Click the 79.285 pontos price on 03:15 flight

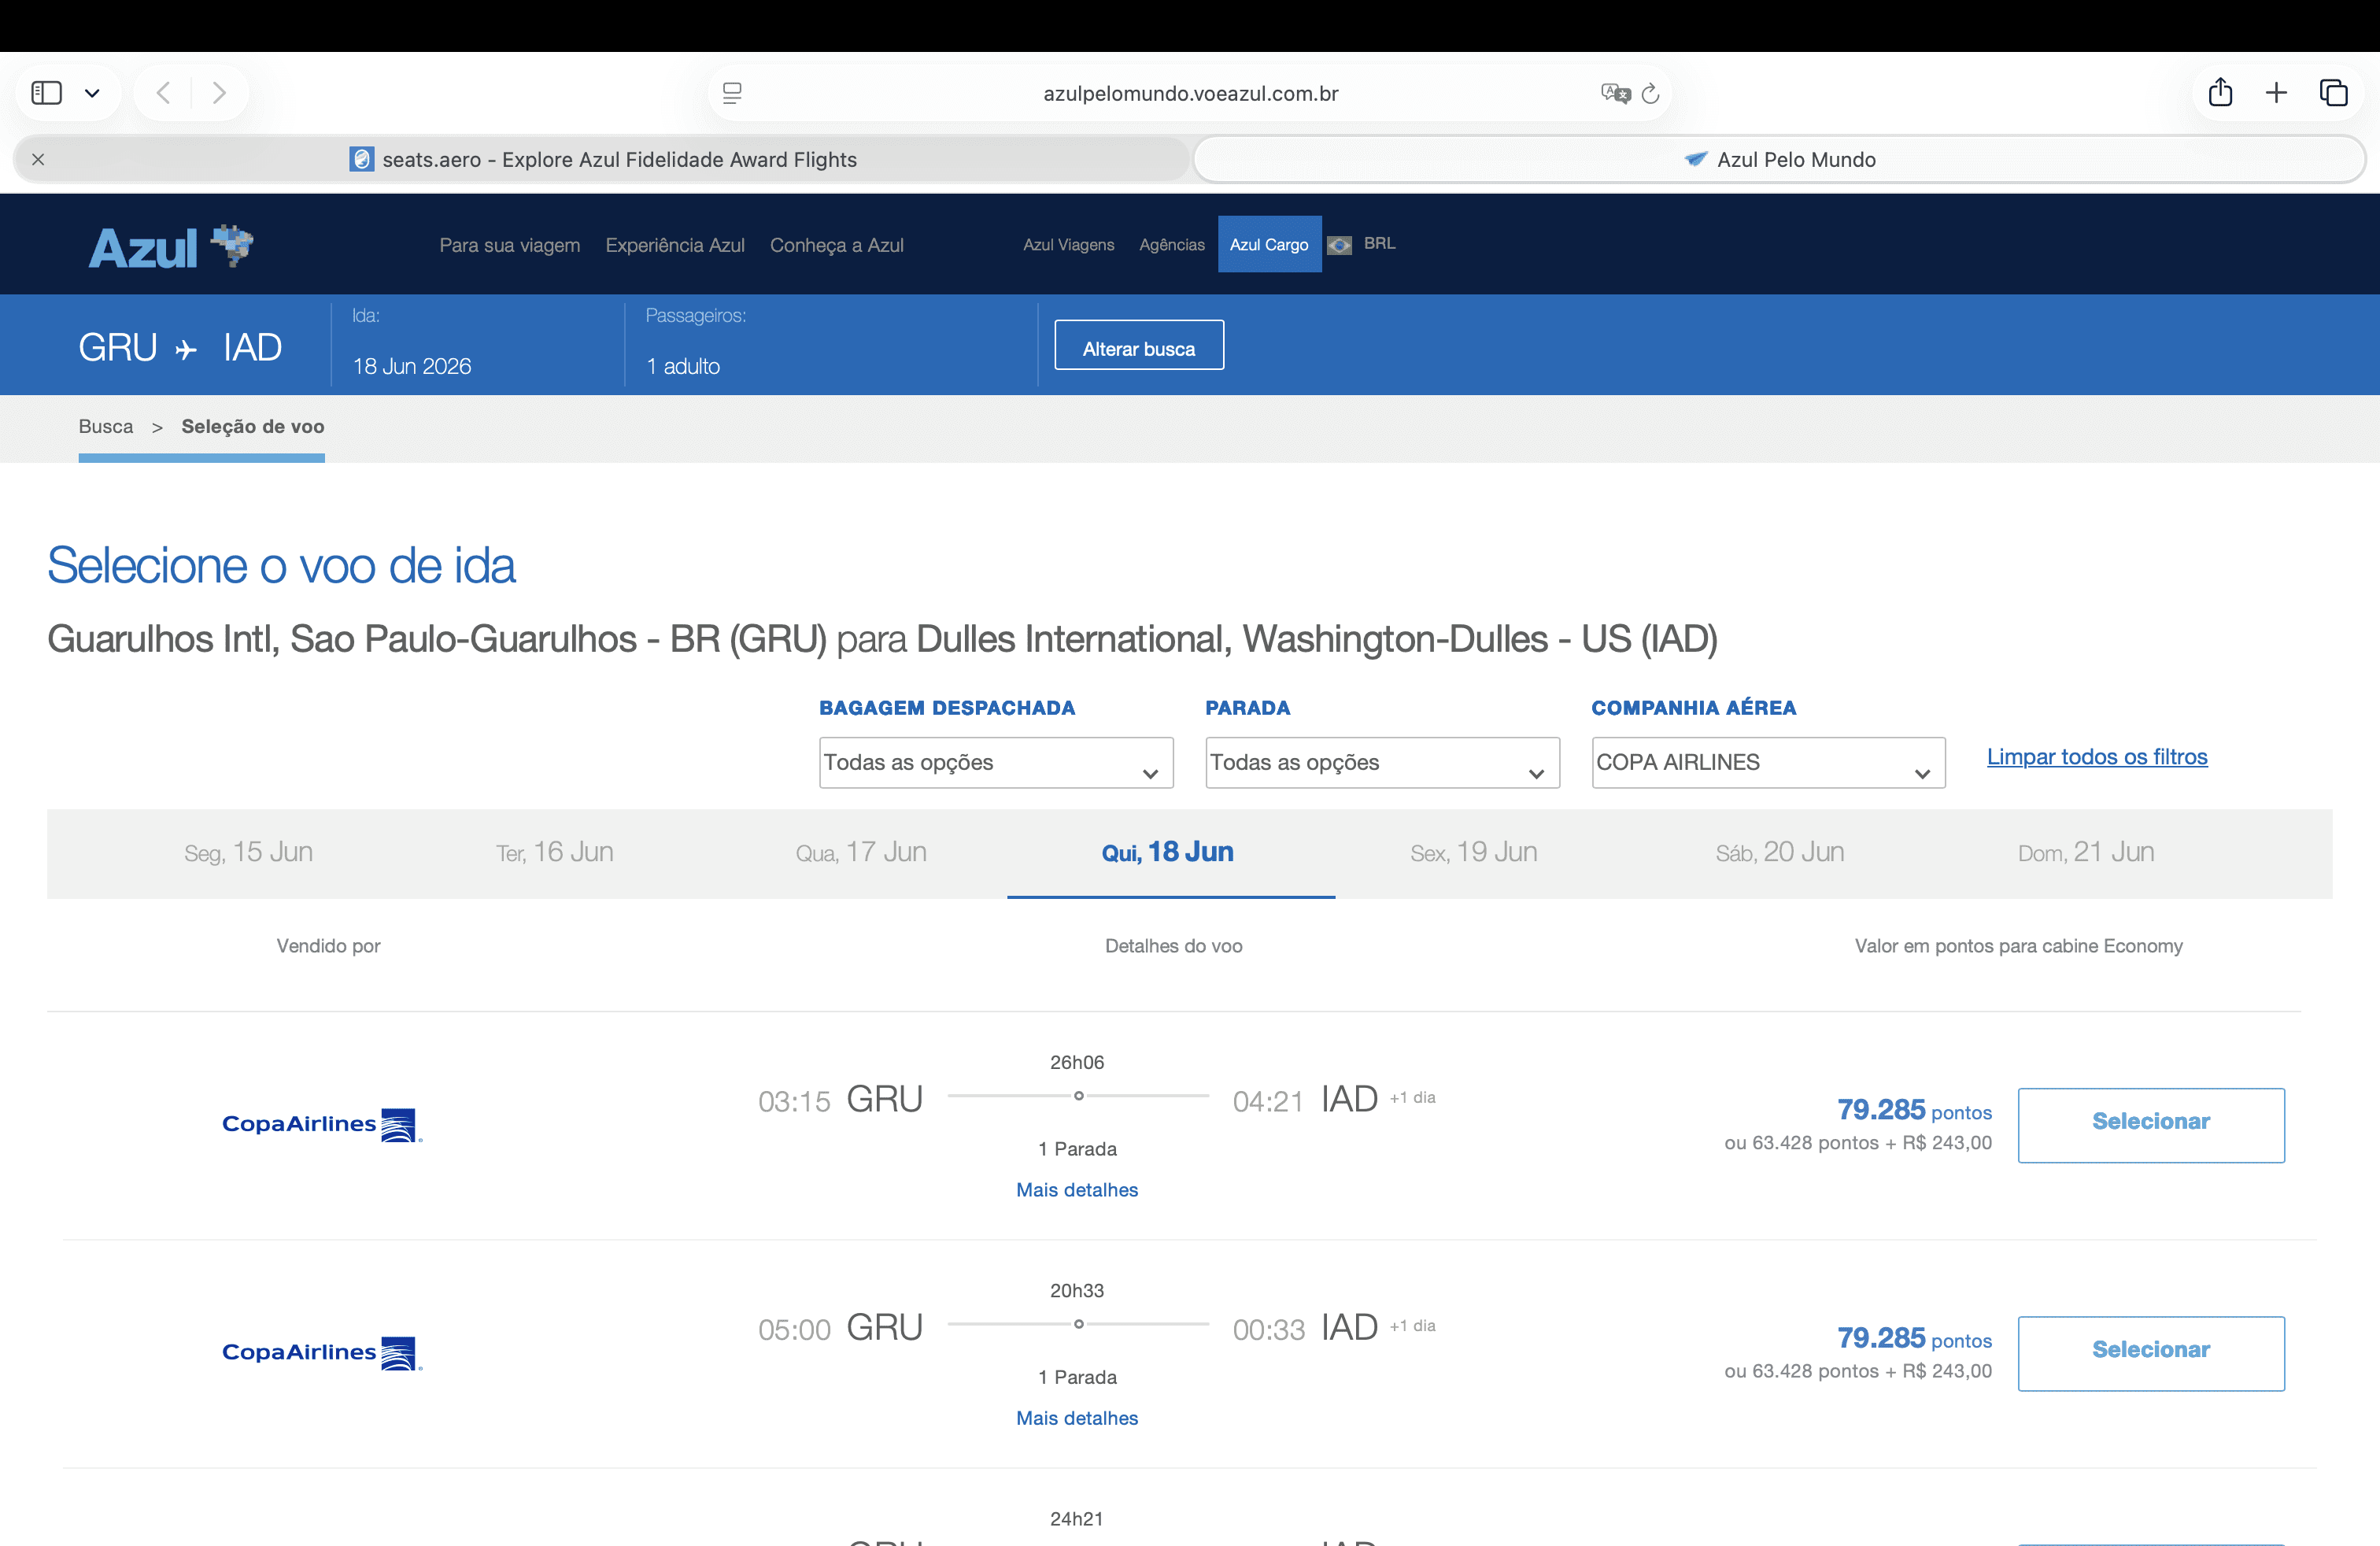tap(1914, 1110)
